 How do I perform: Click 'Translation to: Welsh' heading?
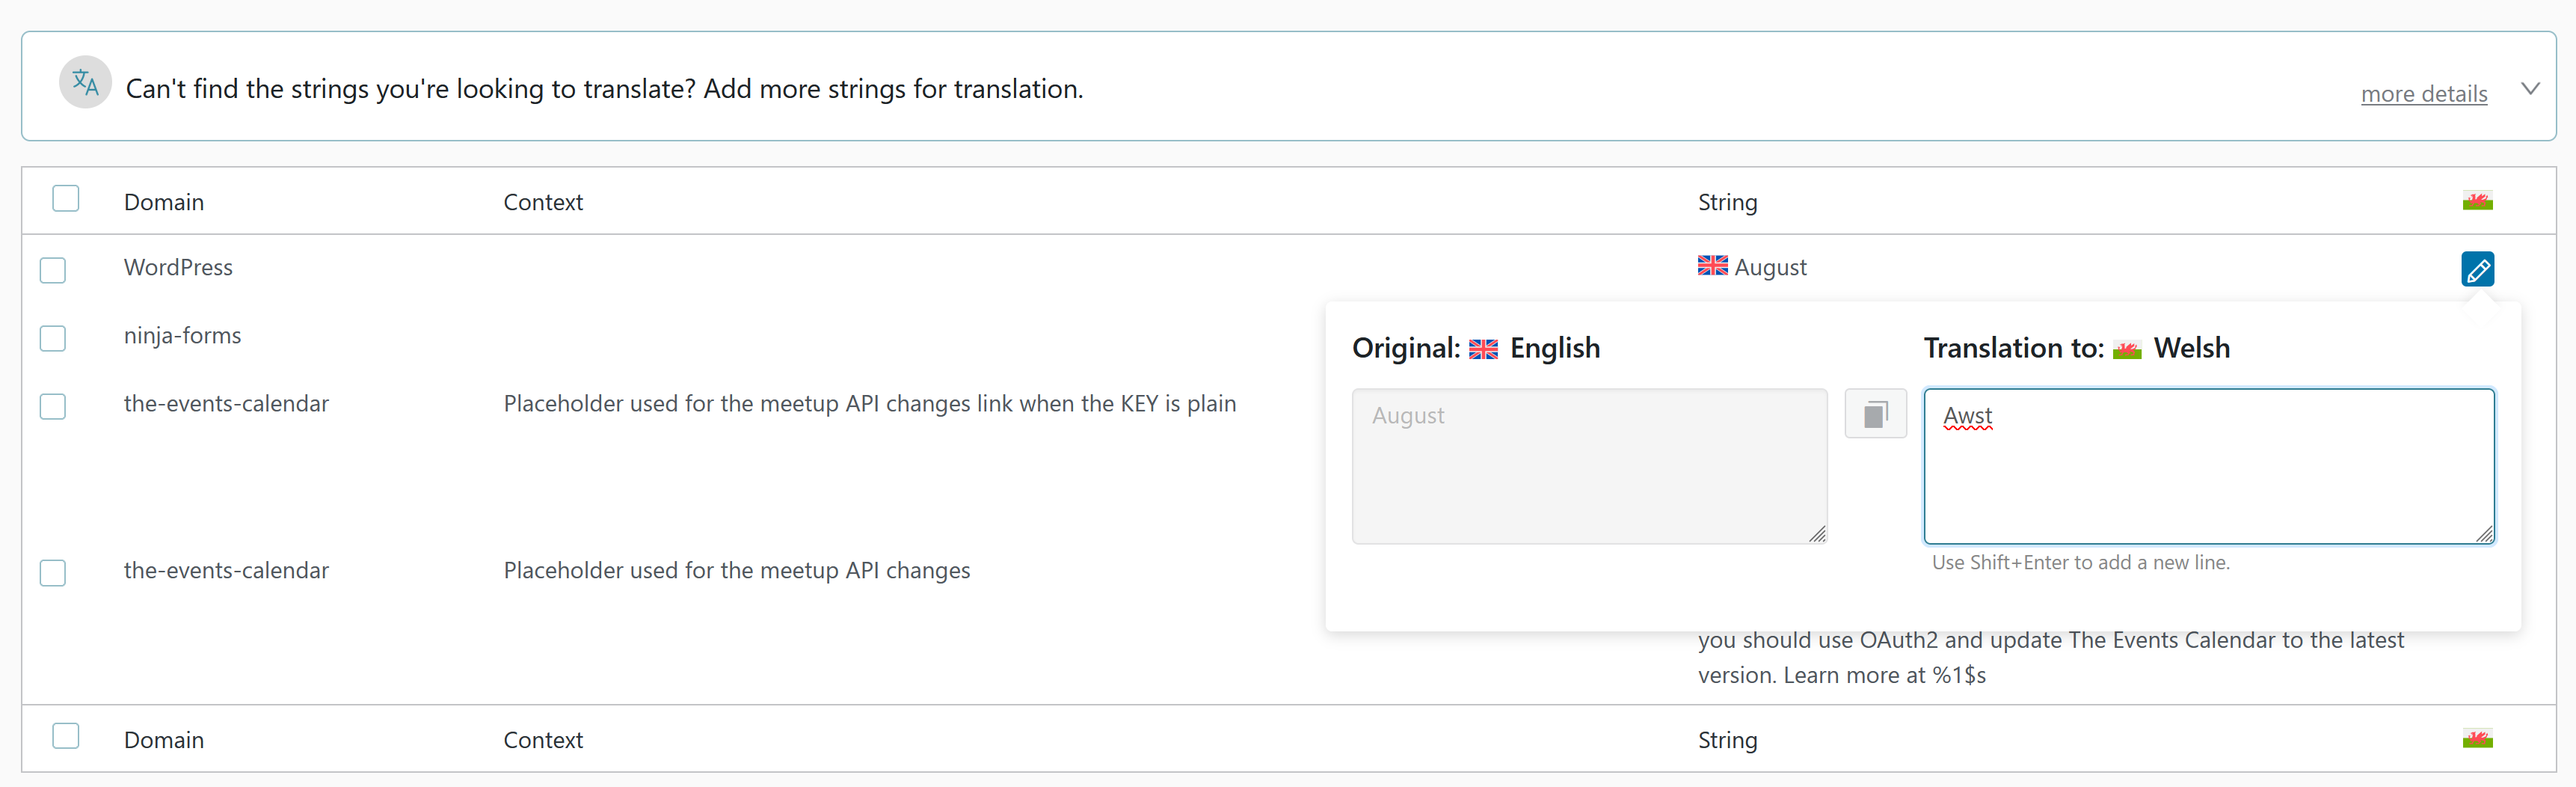(x=2077, y=348)
